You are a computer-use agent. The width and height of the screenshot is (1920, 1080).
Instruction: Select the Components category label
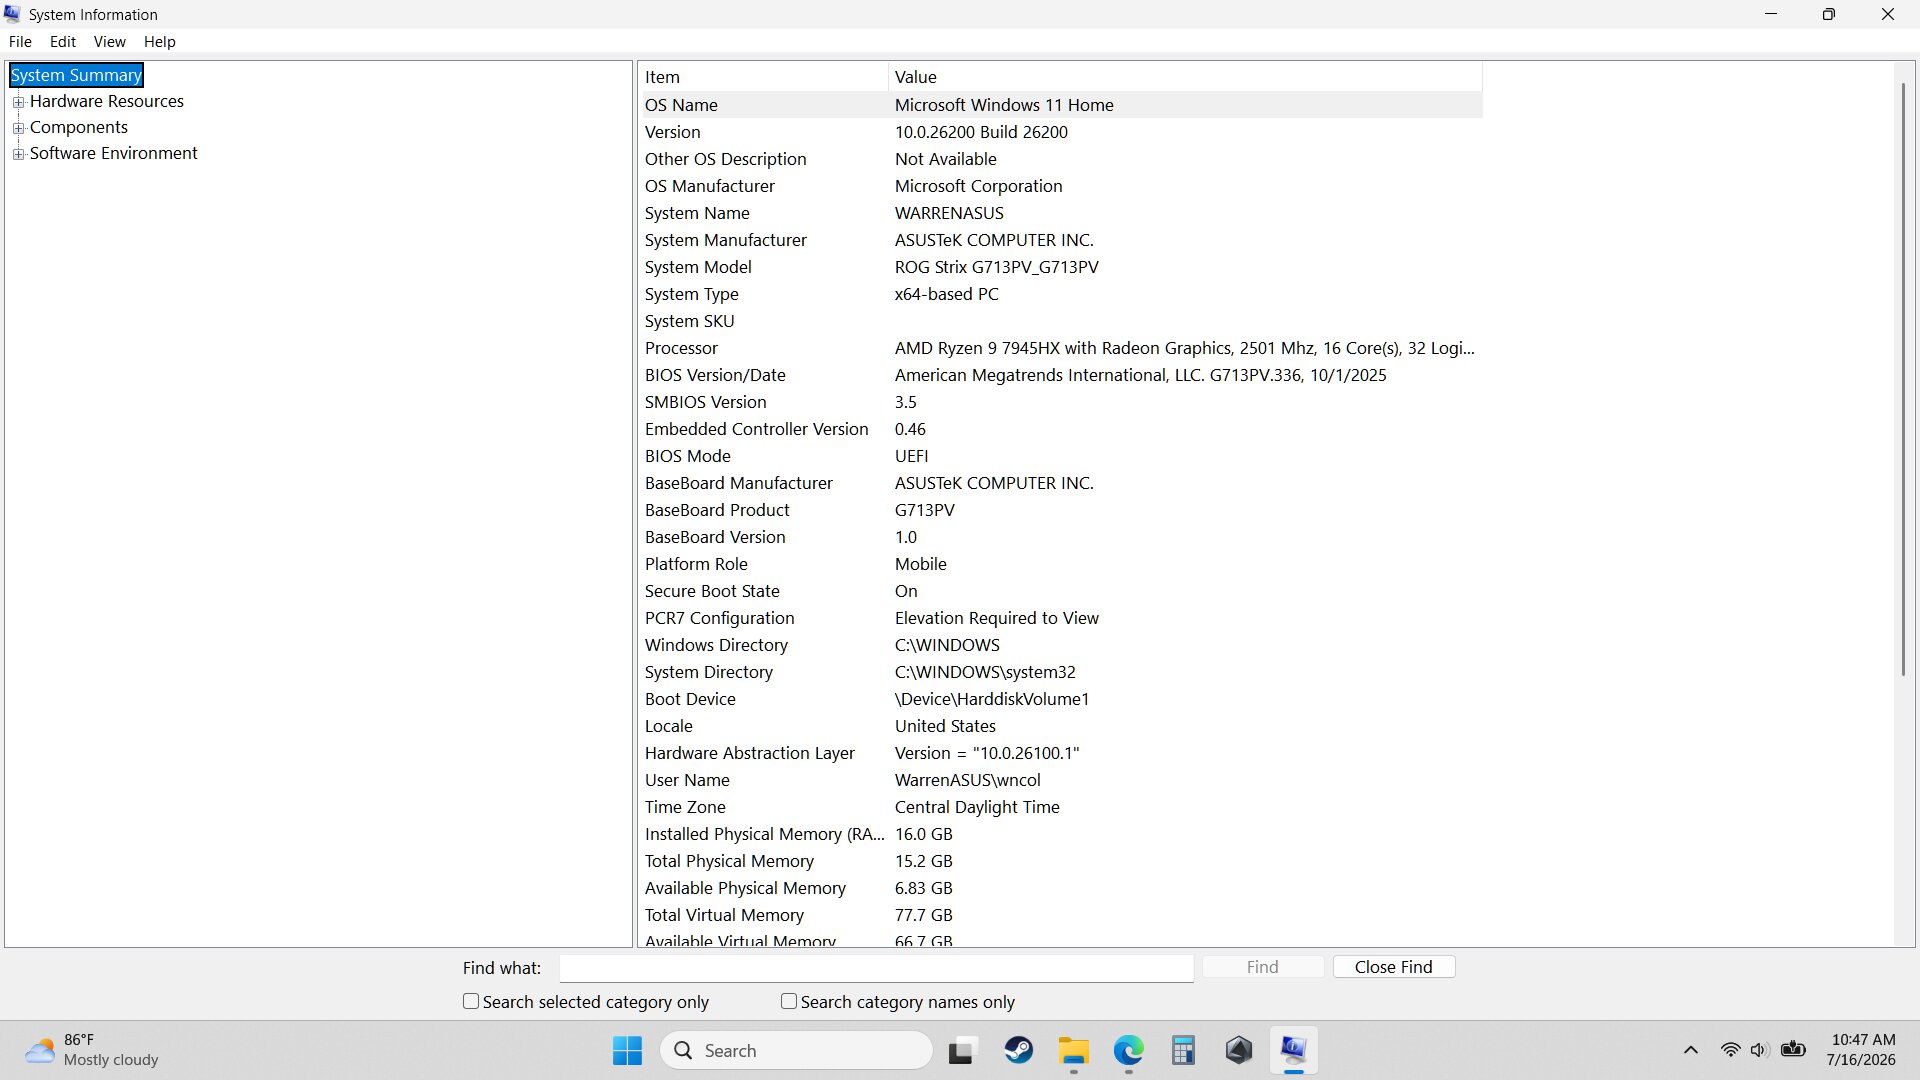(79, 127)
